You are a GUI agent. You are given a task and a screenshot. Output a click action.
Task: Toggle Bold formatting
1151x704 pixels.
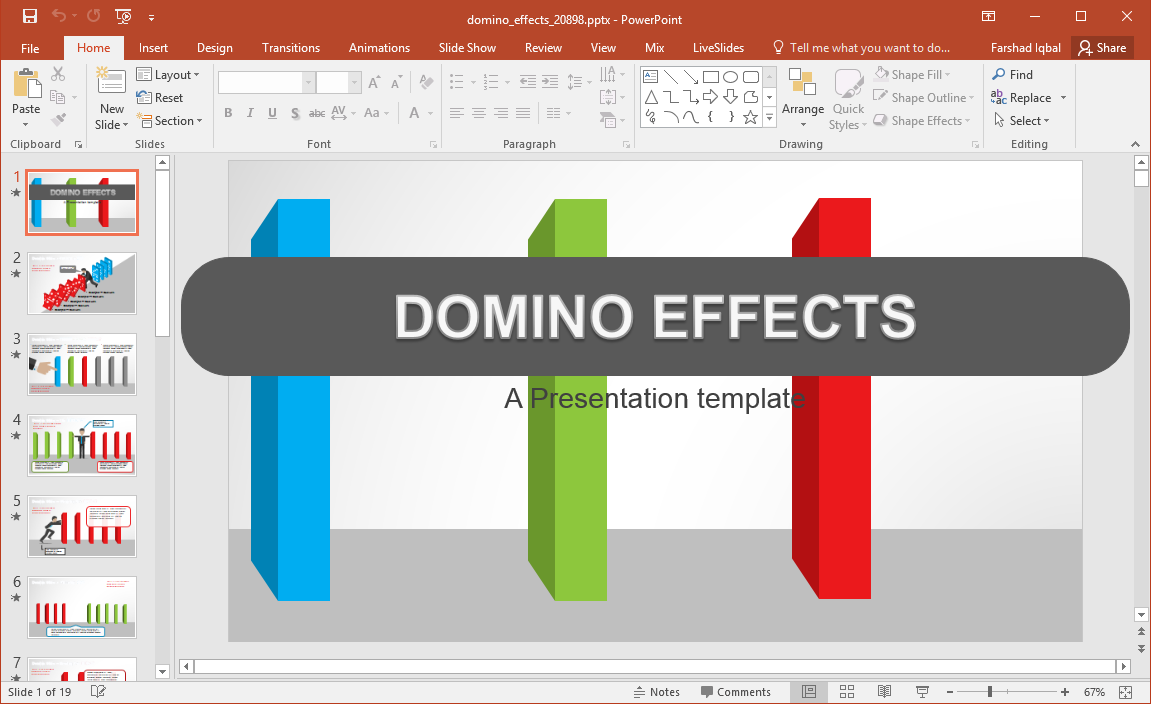pyautogui.click(x=228, y=114)
